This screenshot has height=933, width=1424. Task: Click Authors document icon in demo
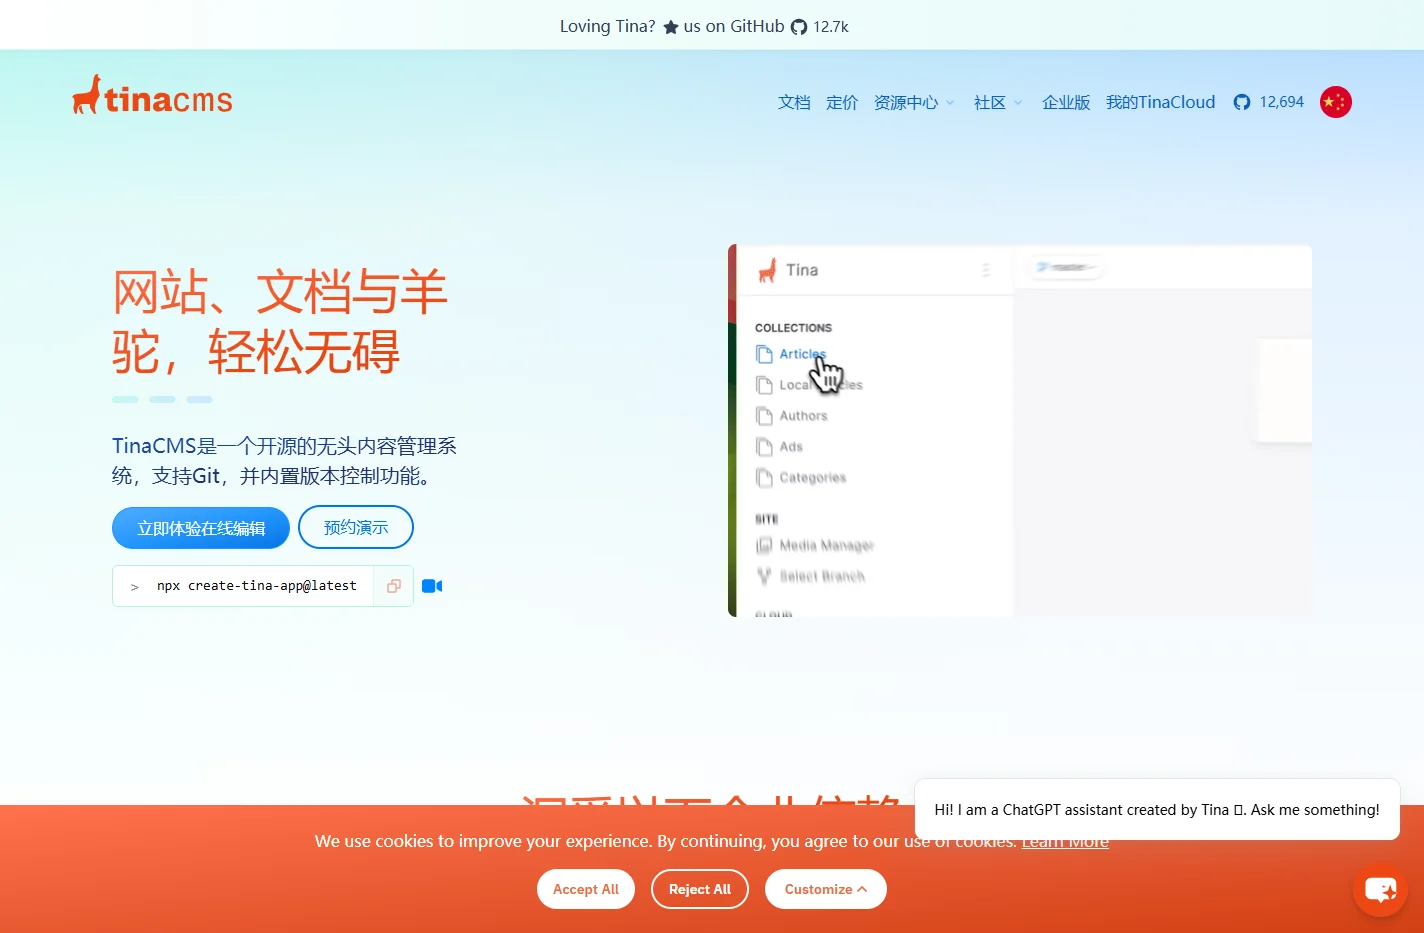[765, 416]
